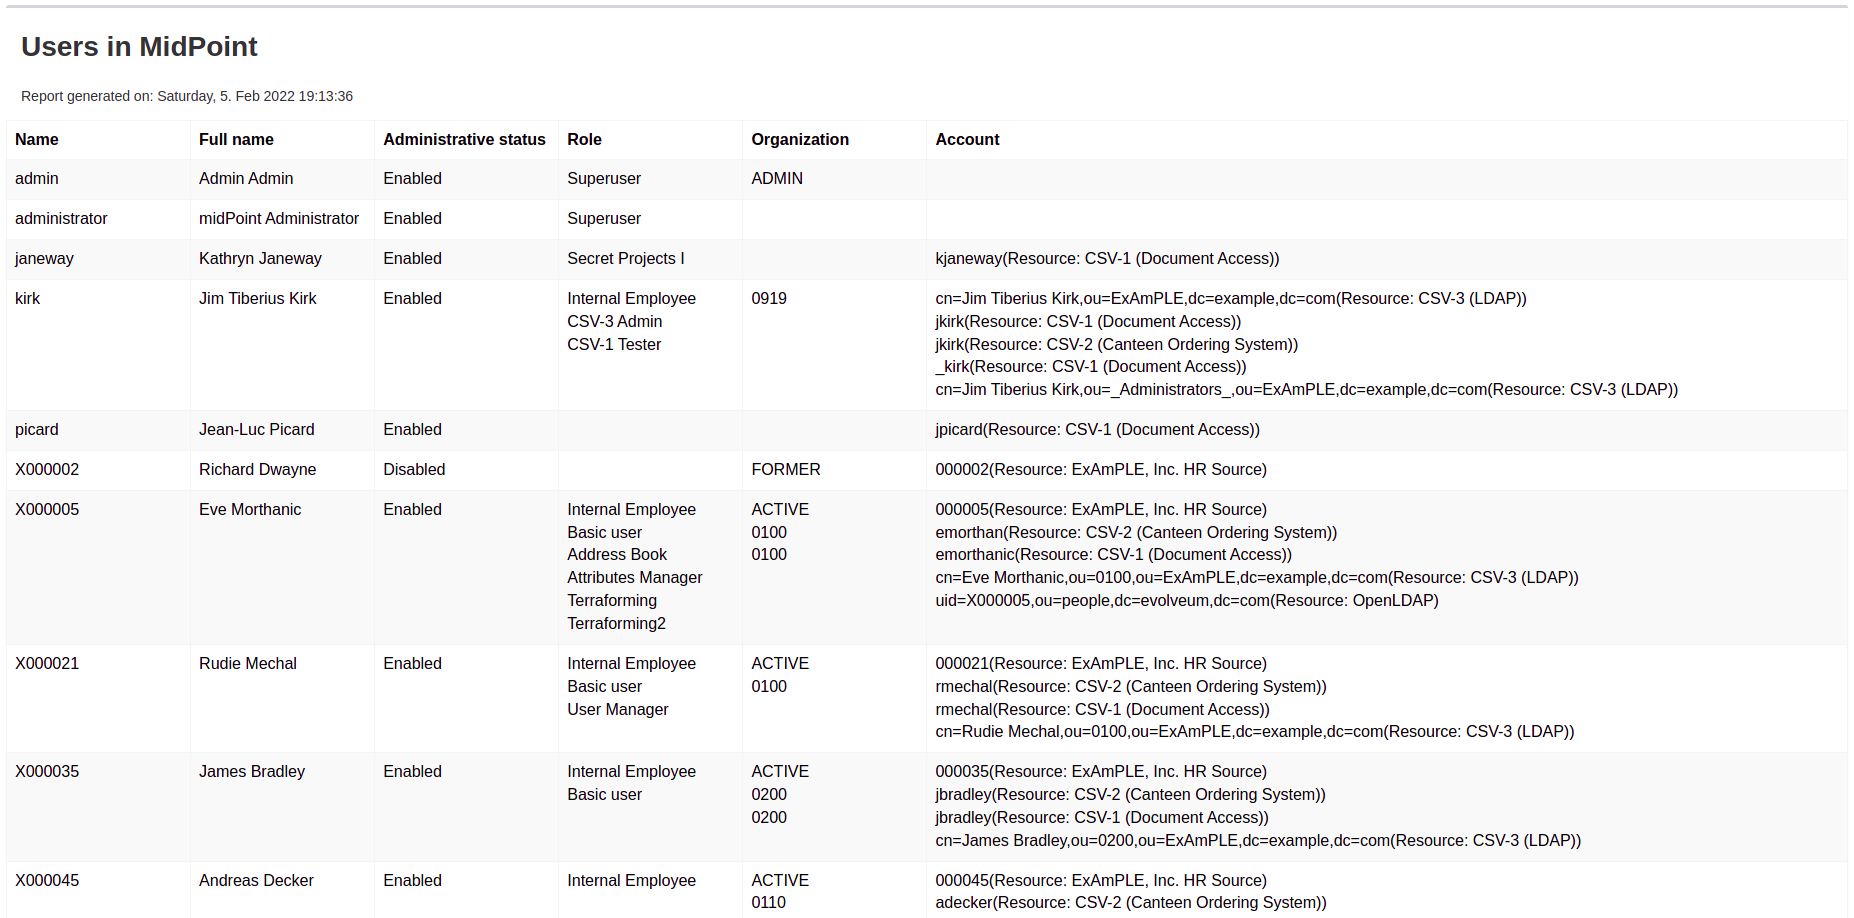Click the X000045 user name cell

pyautogui.click(x=47, y=881)
